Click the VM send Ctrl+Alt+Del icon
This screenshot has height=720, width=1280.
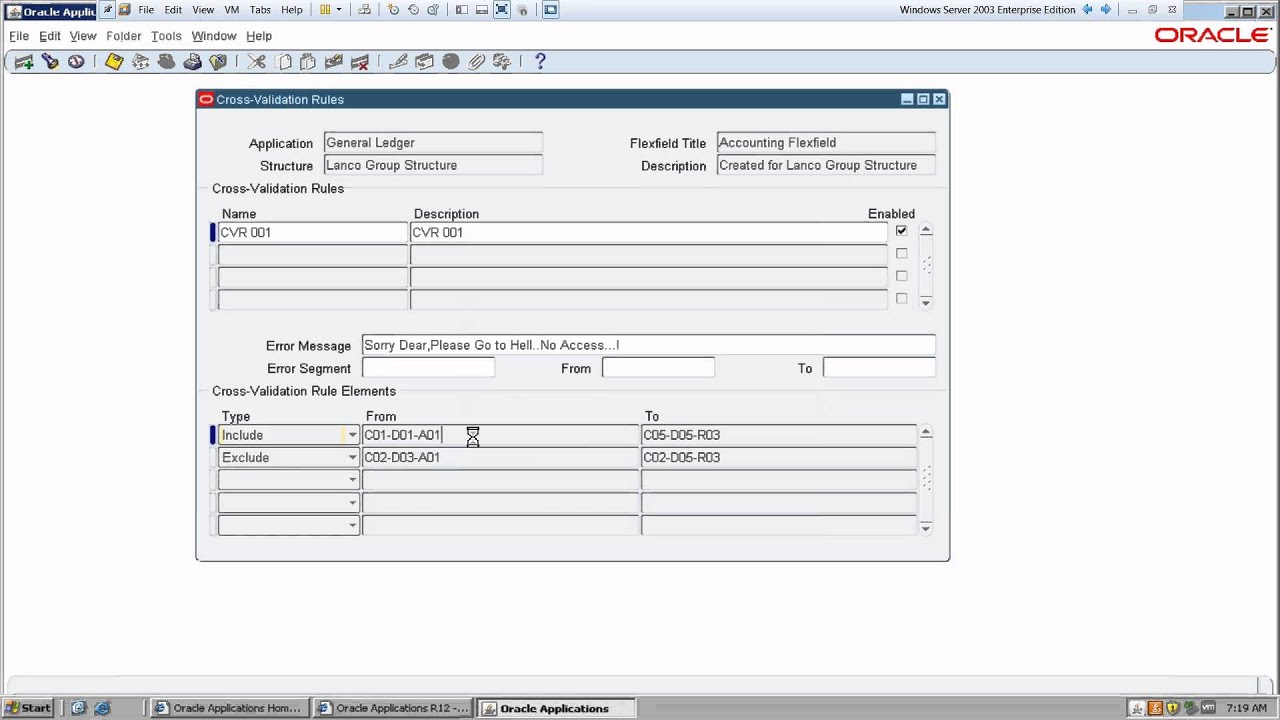pos(364,10)
